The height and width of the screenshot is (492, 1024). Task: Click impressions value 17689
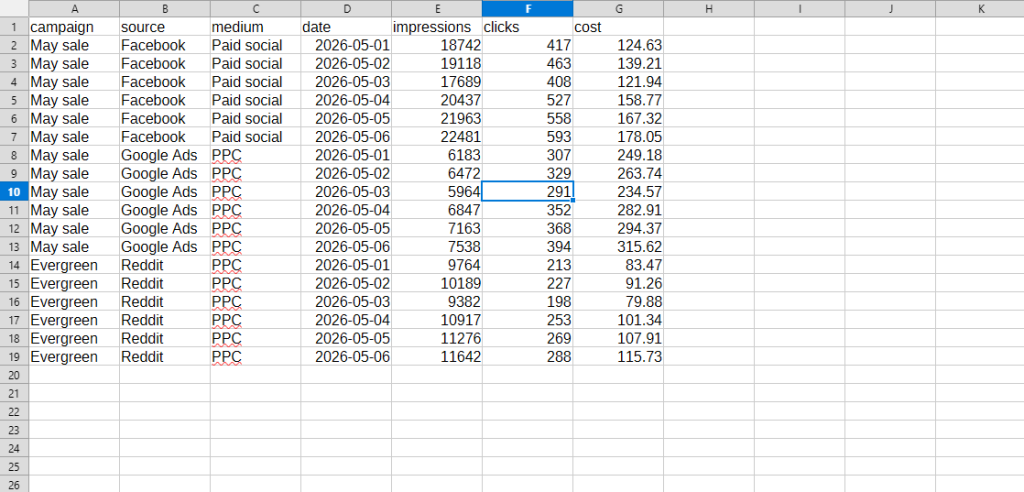coord(437,82)
